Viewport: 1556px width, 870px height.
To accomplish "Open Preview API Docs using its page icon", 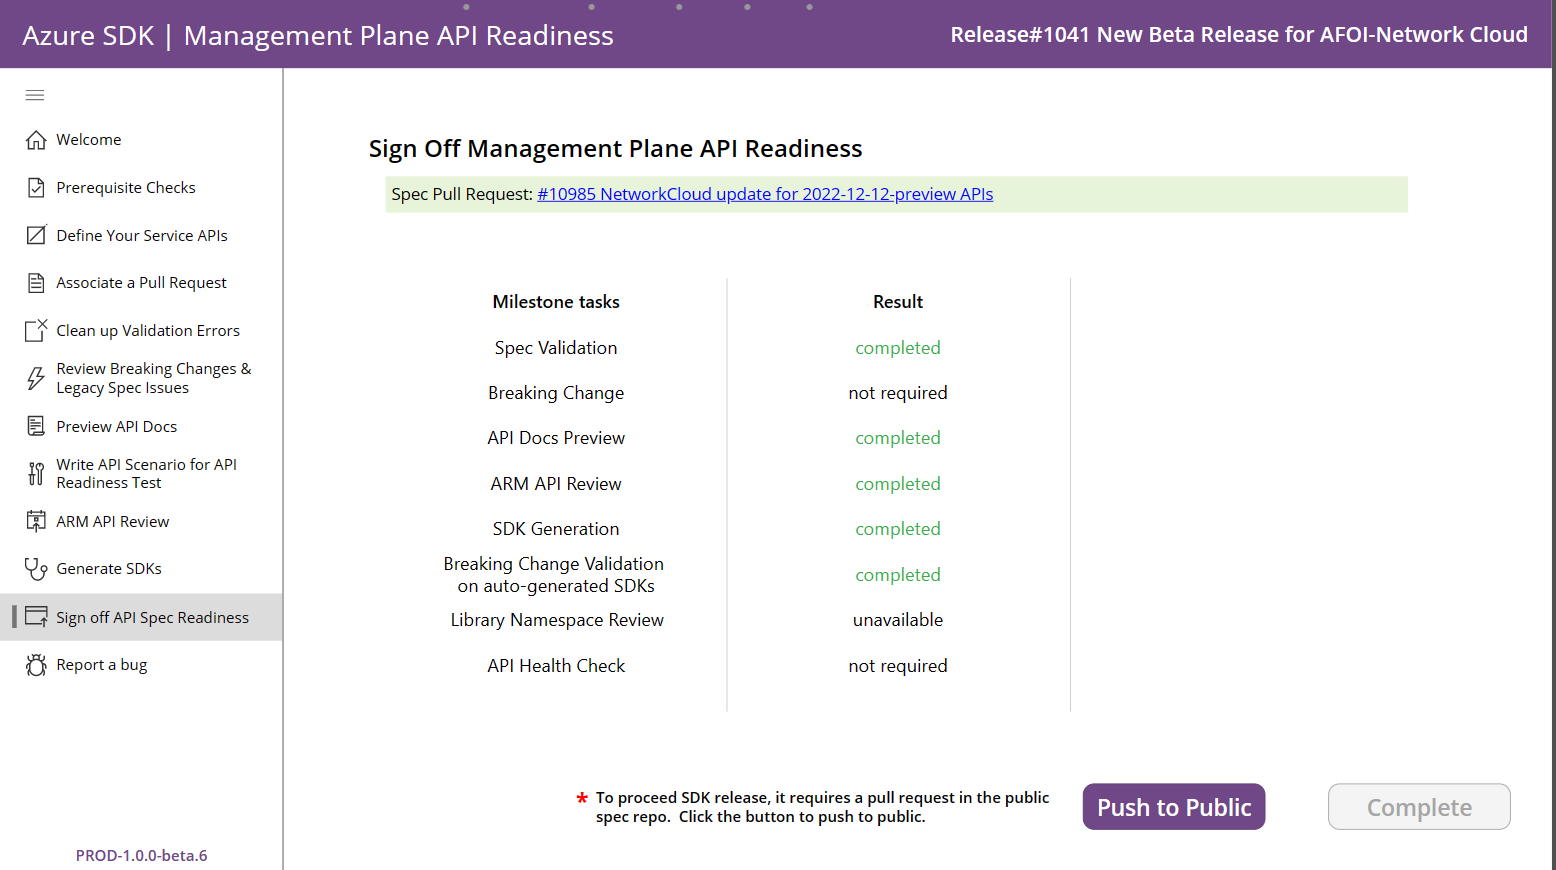I will 35,426.
